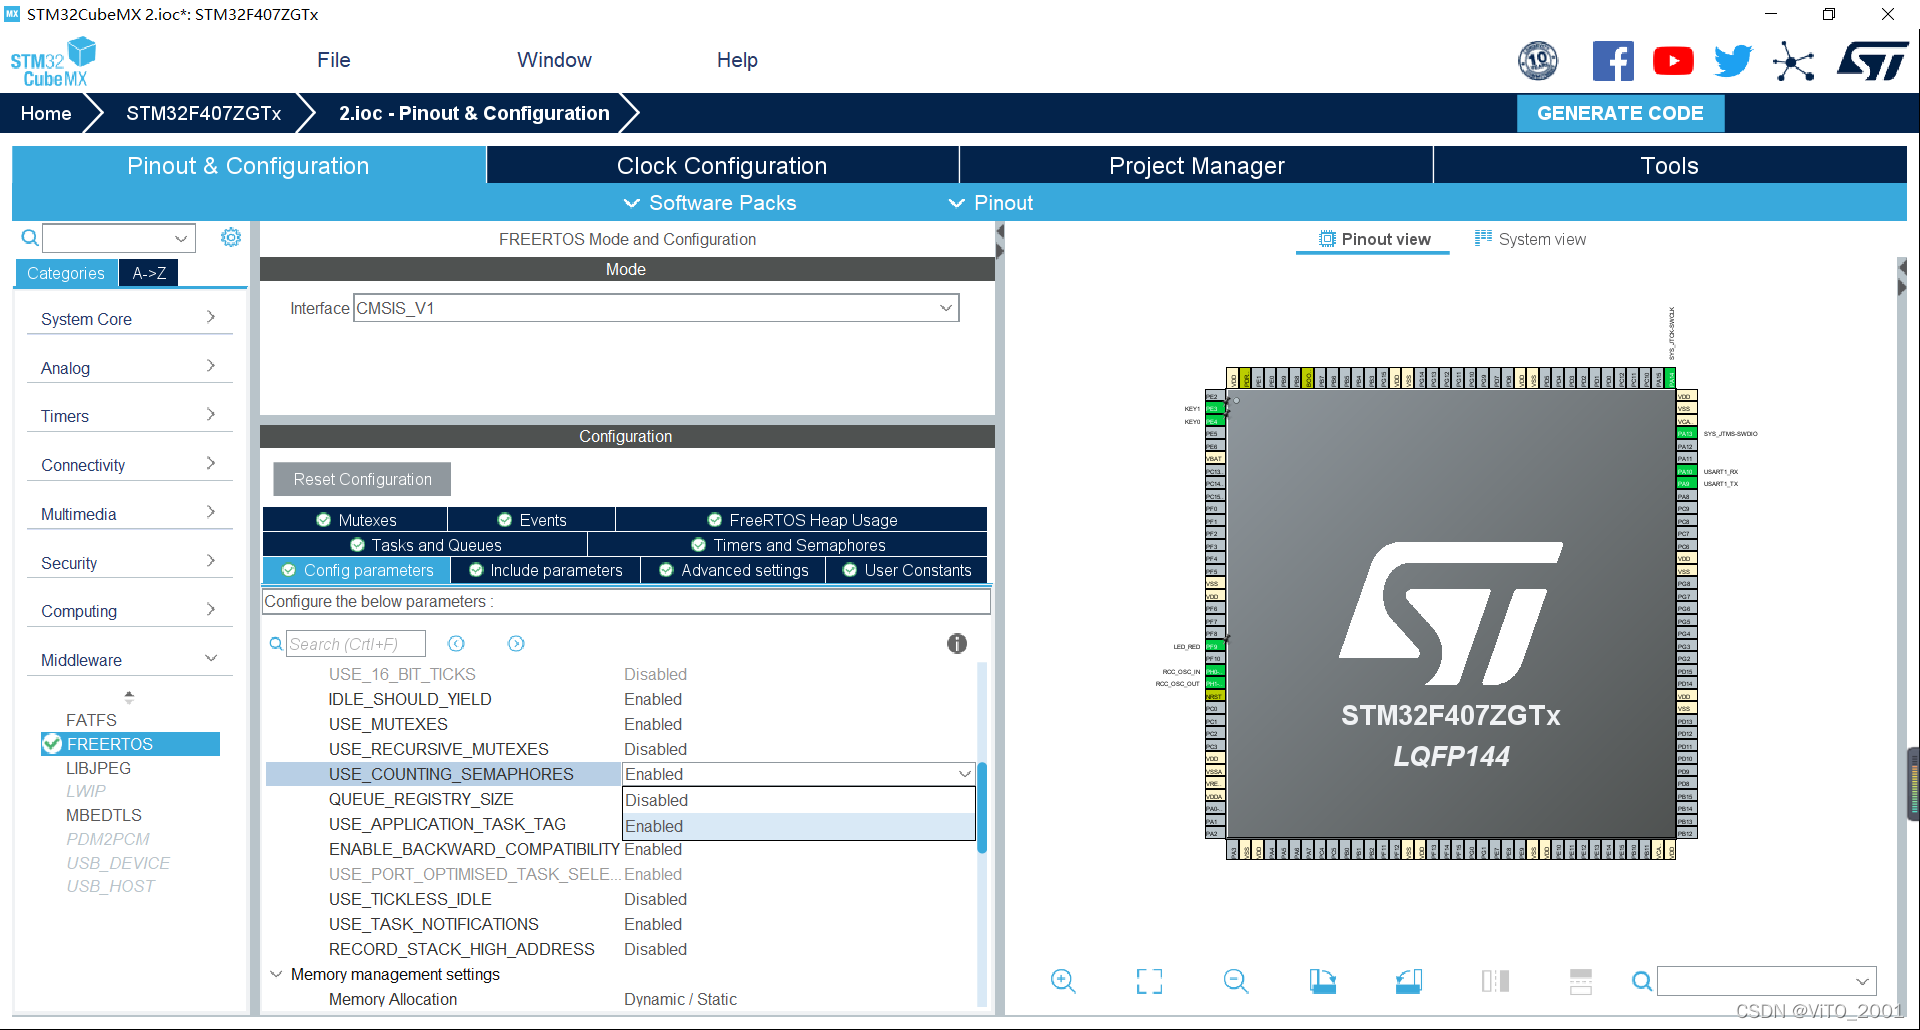Click the GENERATE CODE button
1920x1030 pixels.
[1620, 114]
